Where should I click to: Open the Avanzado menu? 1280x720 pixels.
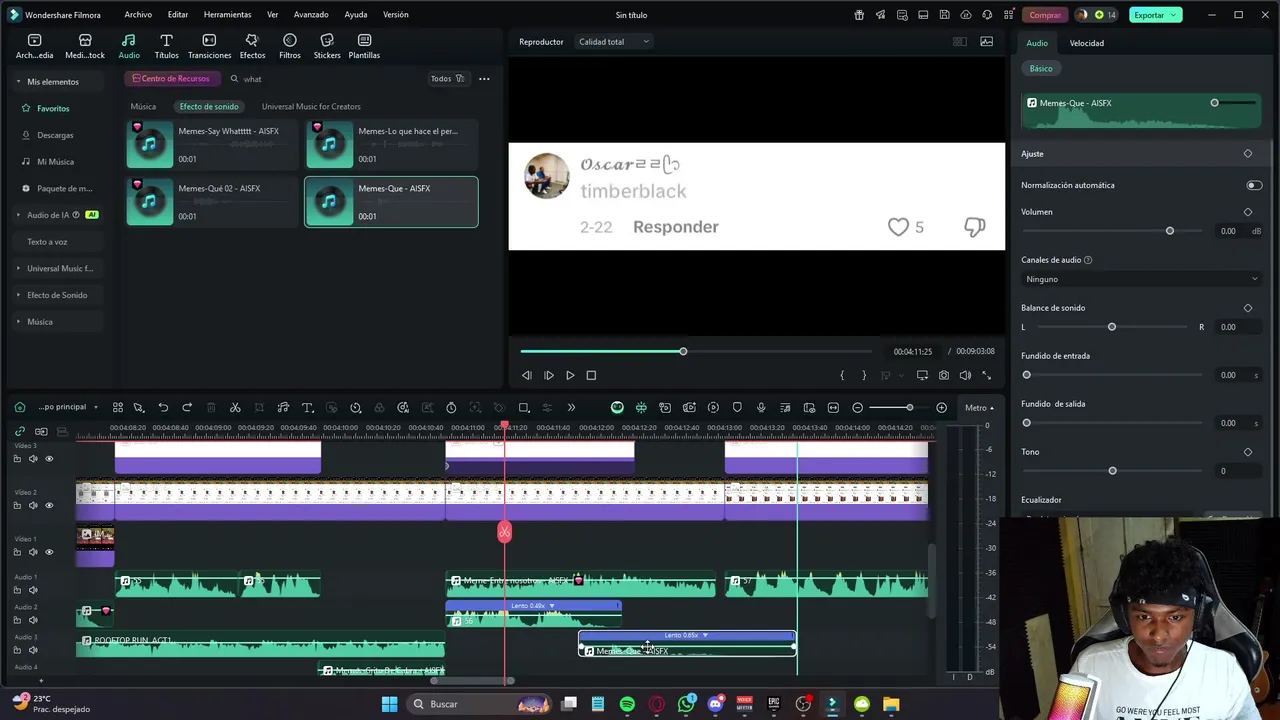(x=311, y=15)
